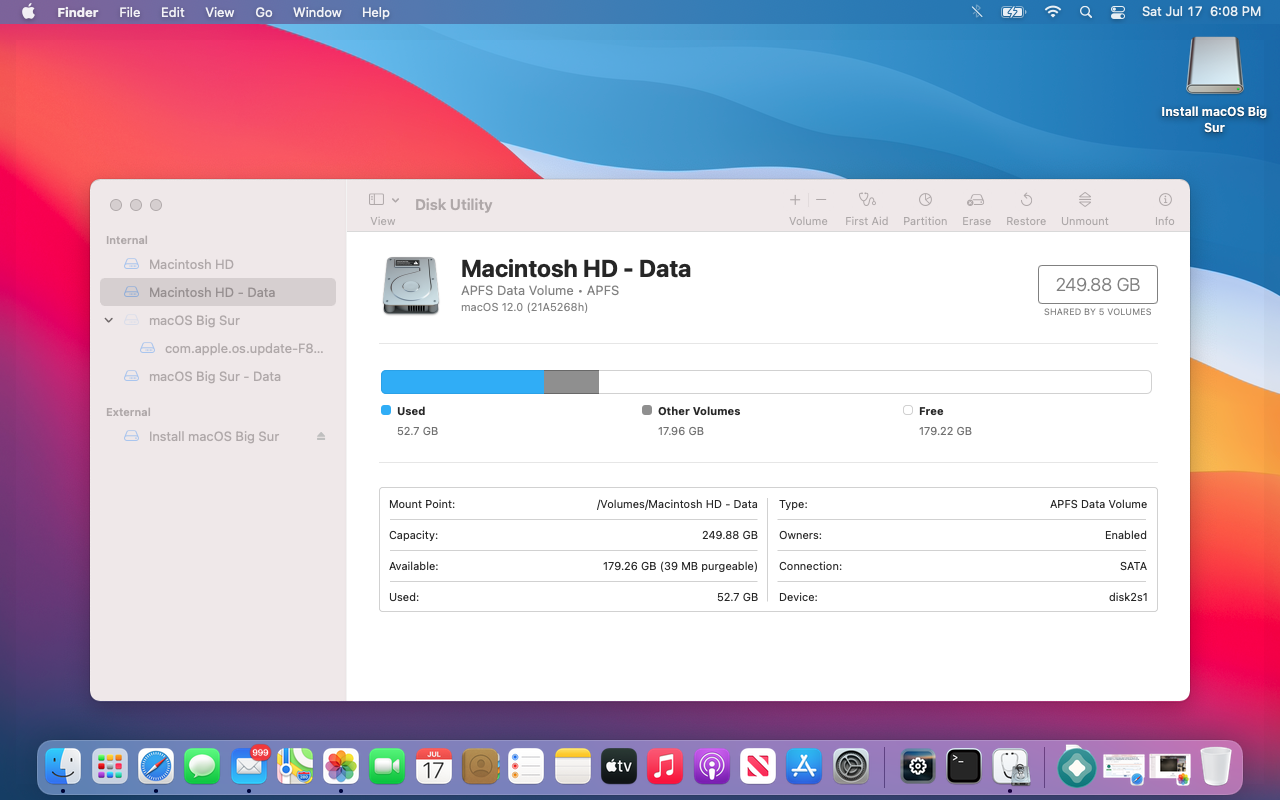Eject the Install macOS Big Sur disk
Screen dimensions: 1280x800
(321, 436)
